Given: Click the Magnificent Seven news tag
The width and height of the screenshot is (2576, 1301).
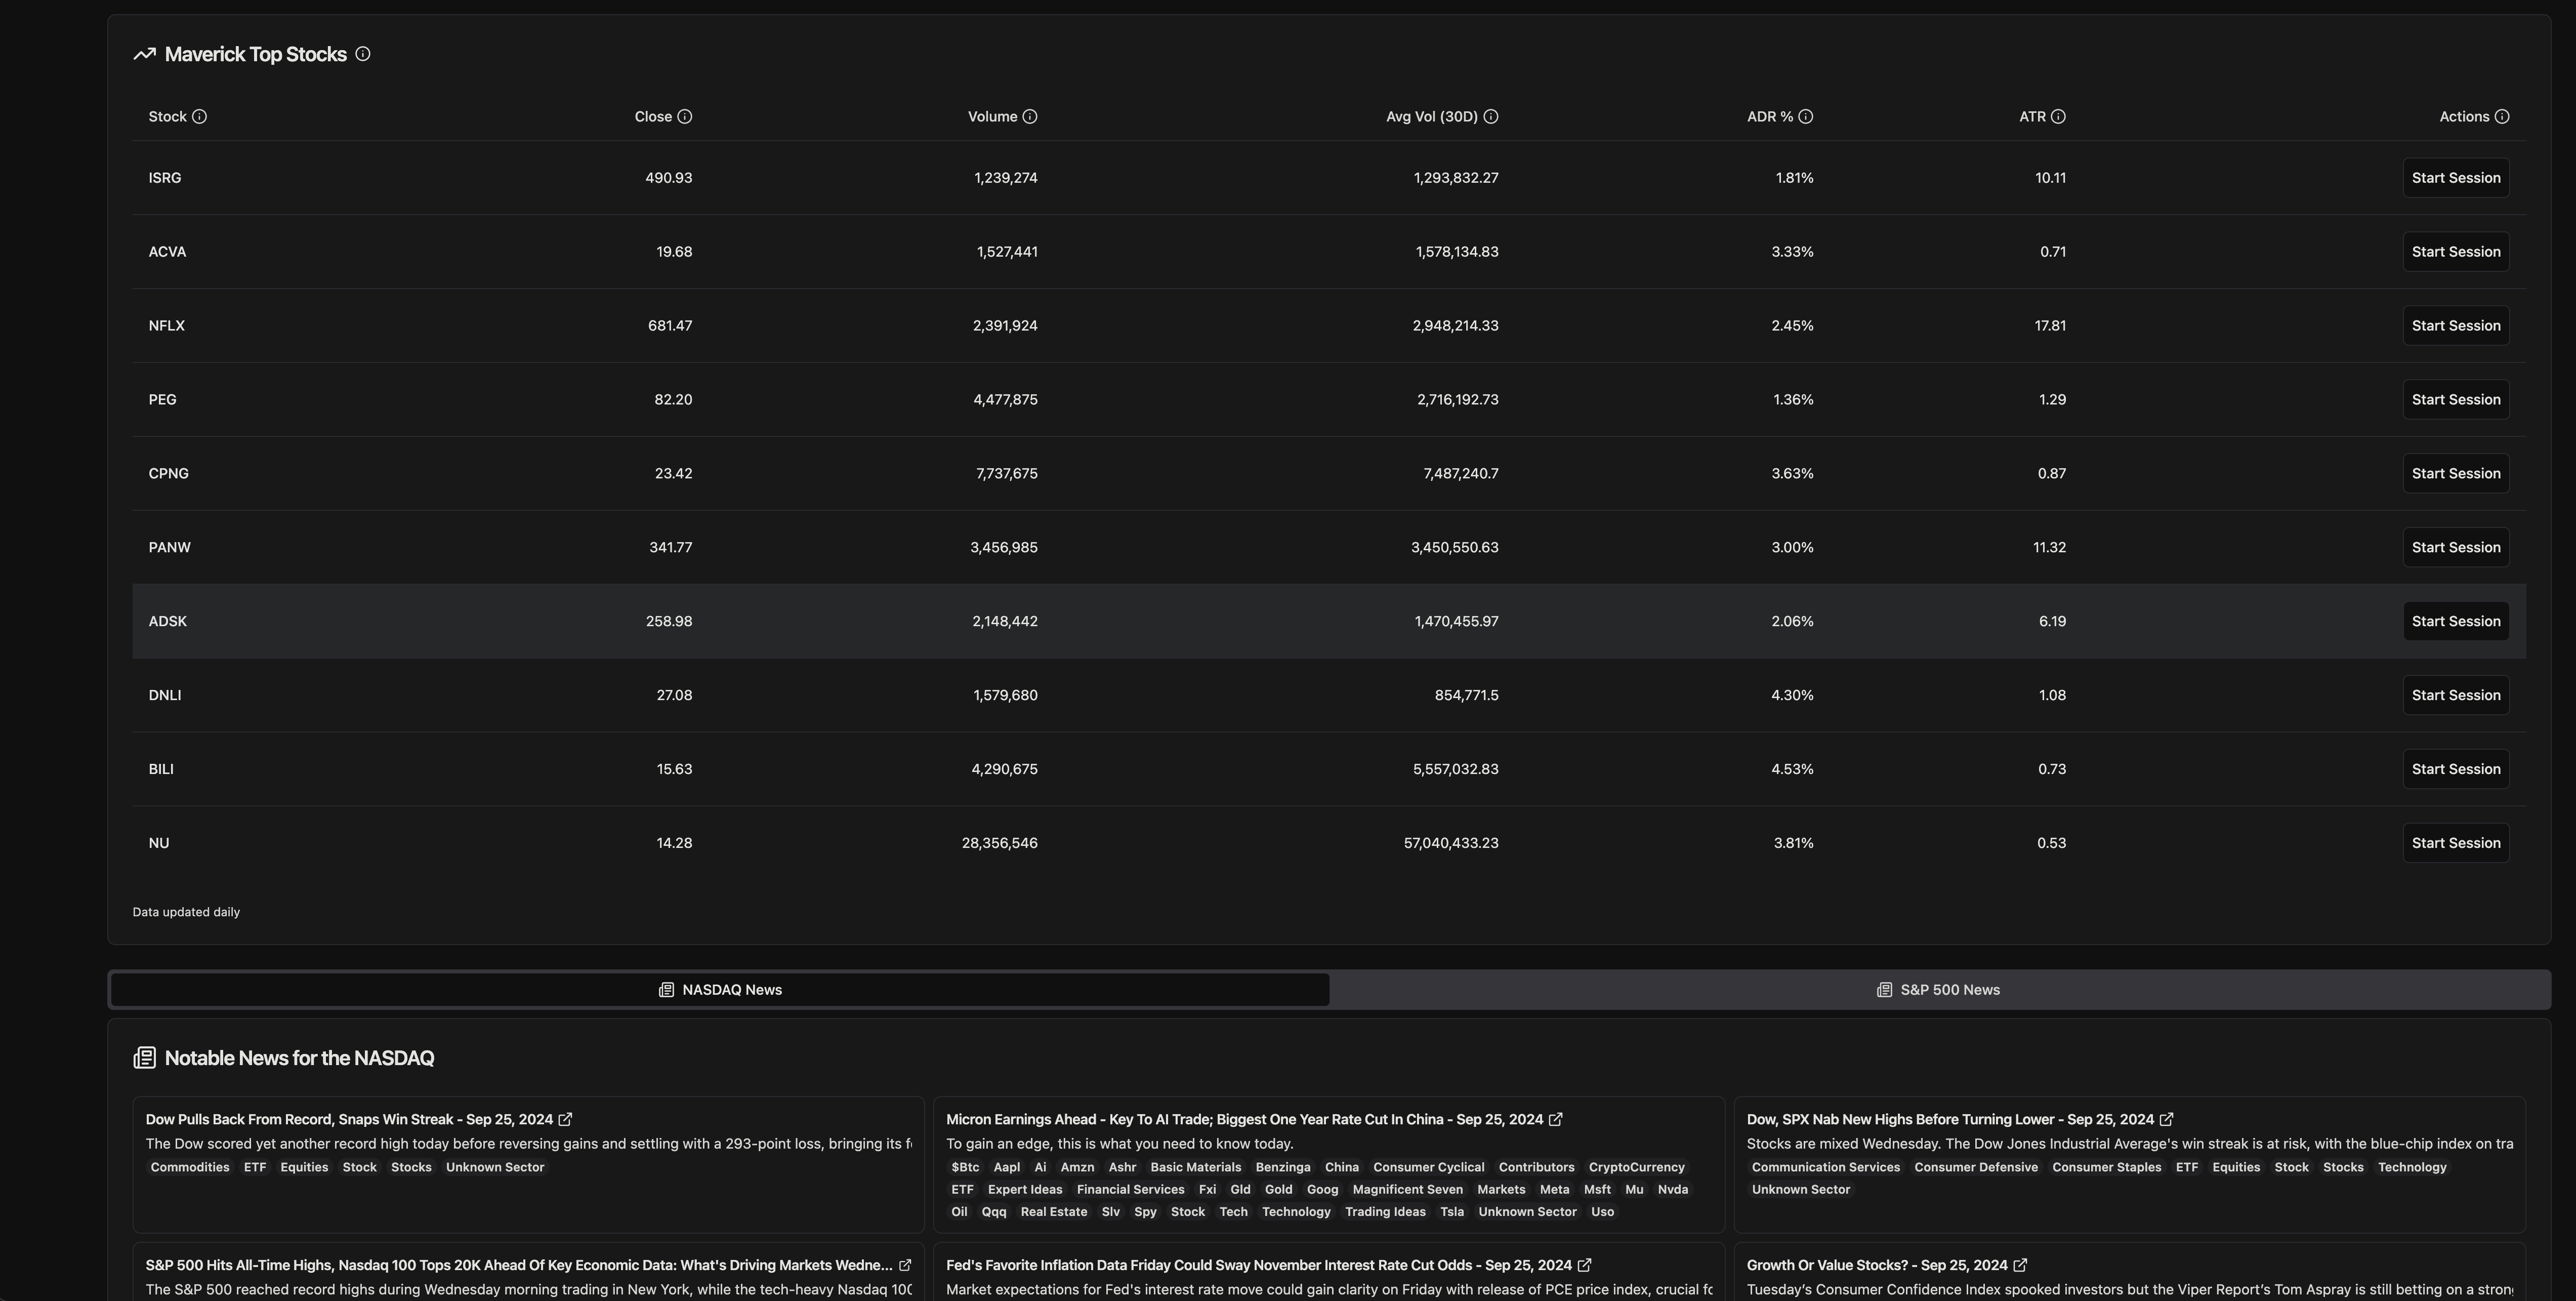Looking at the screenshot, I should pos(1407,1189).
